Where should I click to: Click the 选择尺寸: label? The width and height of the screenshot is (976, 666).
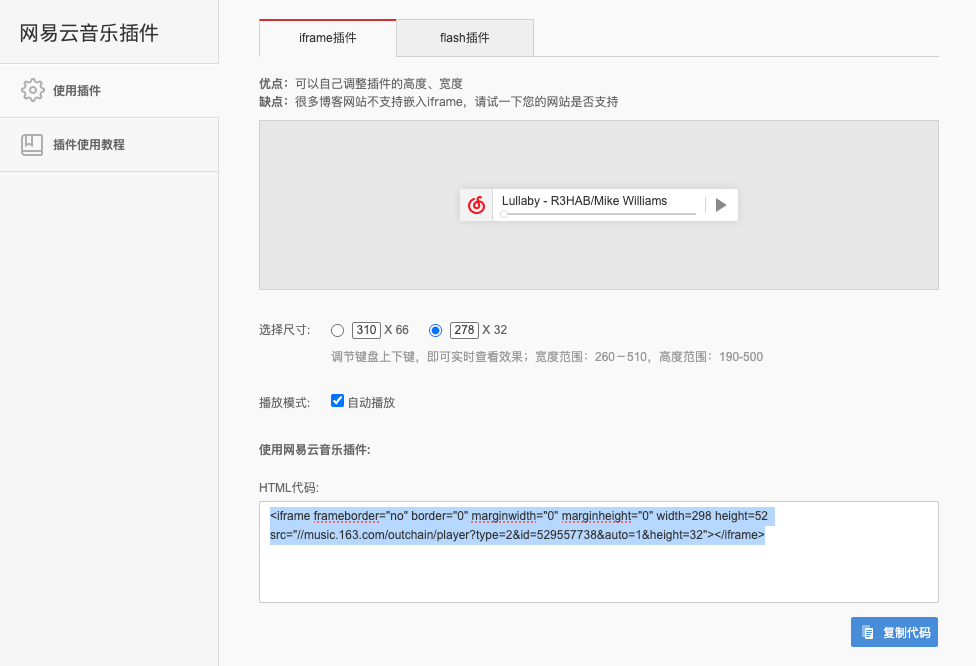click(x=284, y=330)
